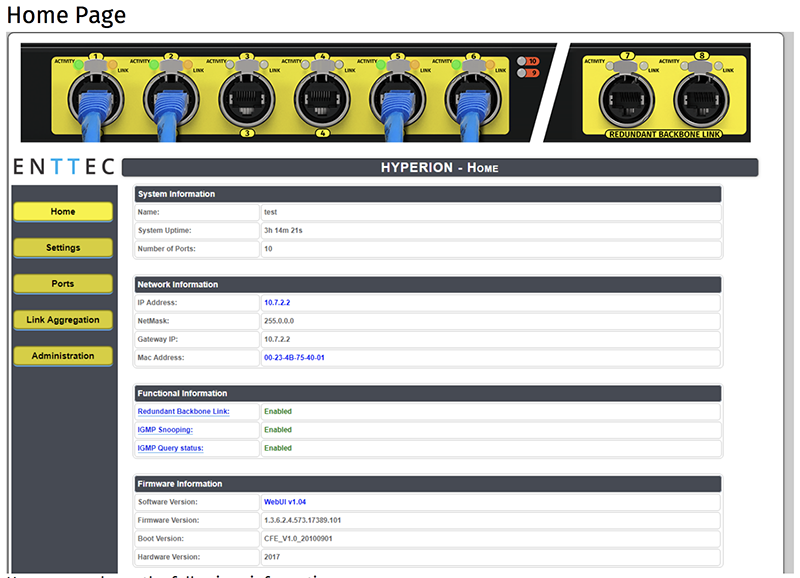Click the 'Hardware Version:' label
Screen dimensions: 800x578
pos(169,557)
